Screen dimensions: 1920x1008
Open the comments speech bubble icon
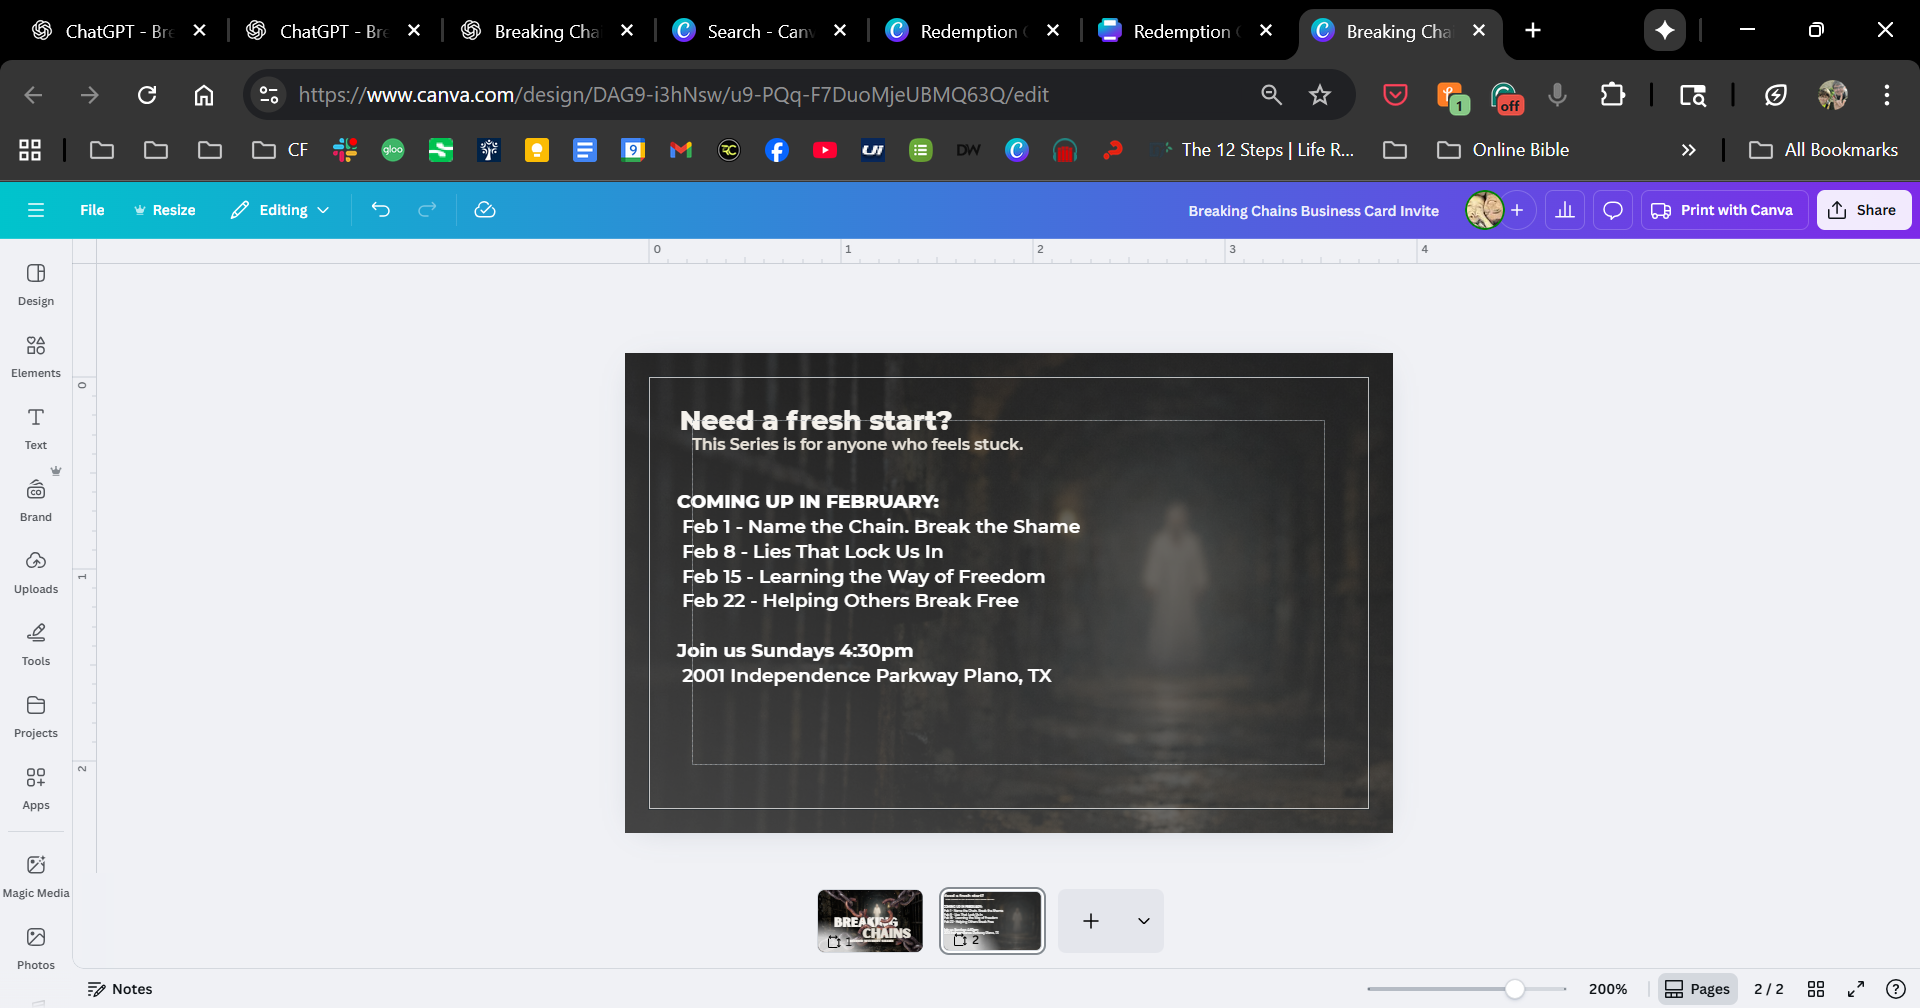(1612, 210)
